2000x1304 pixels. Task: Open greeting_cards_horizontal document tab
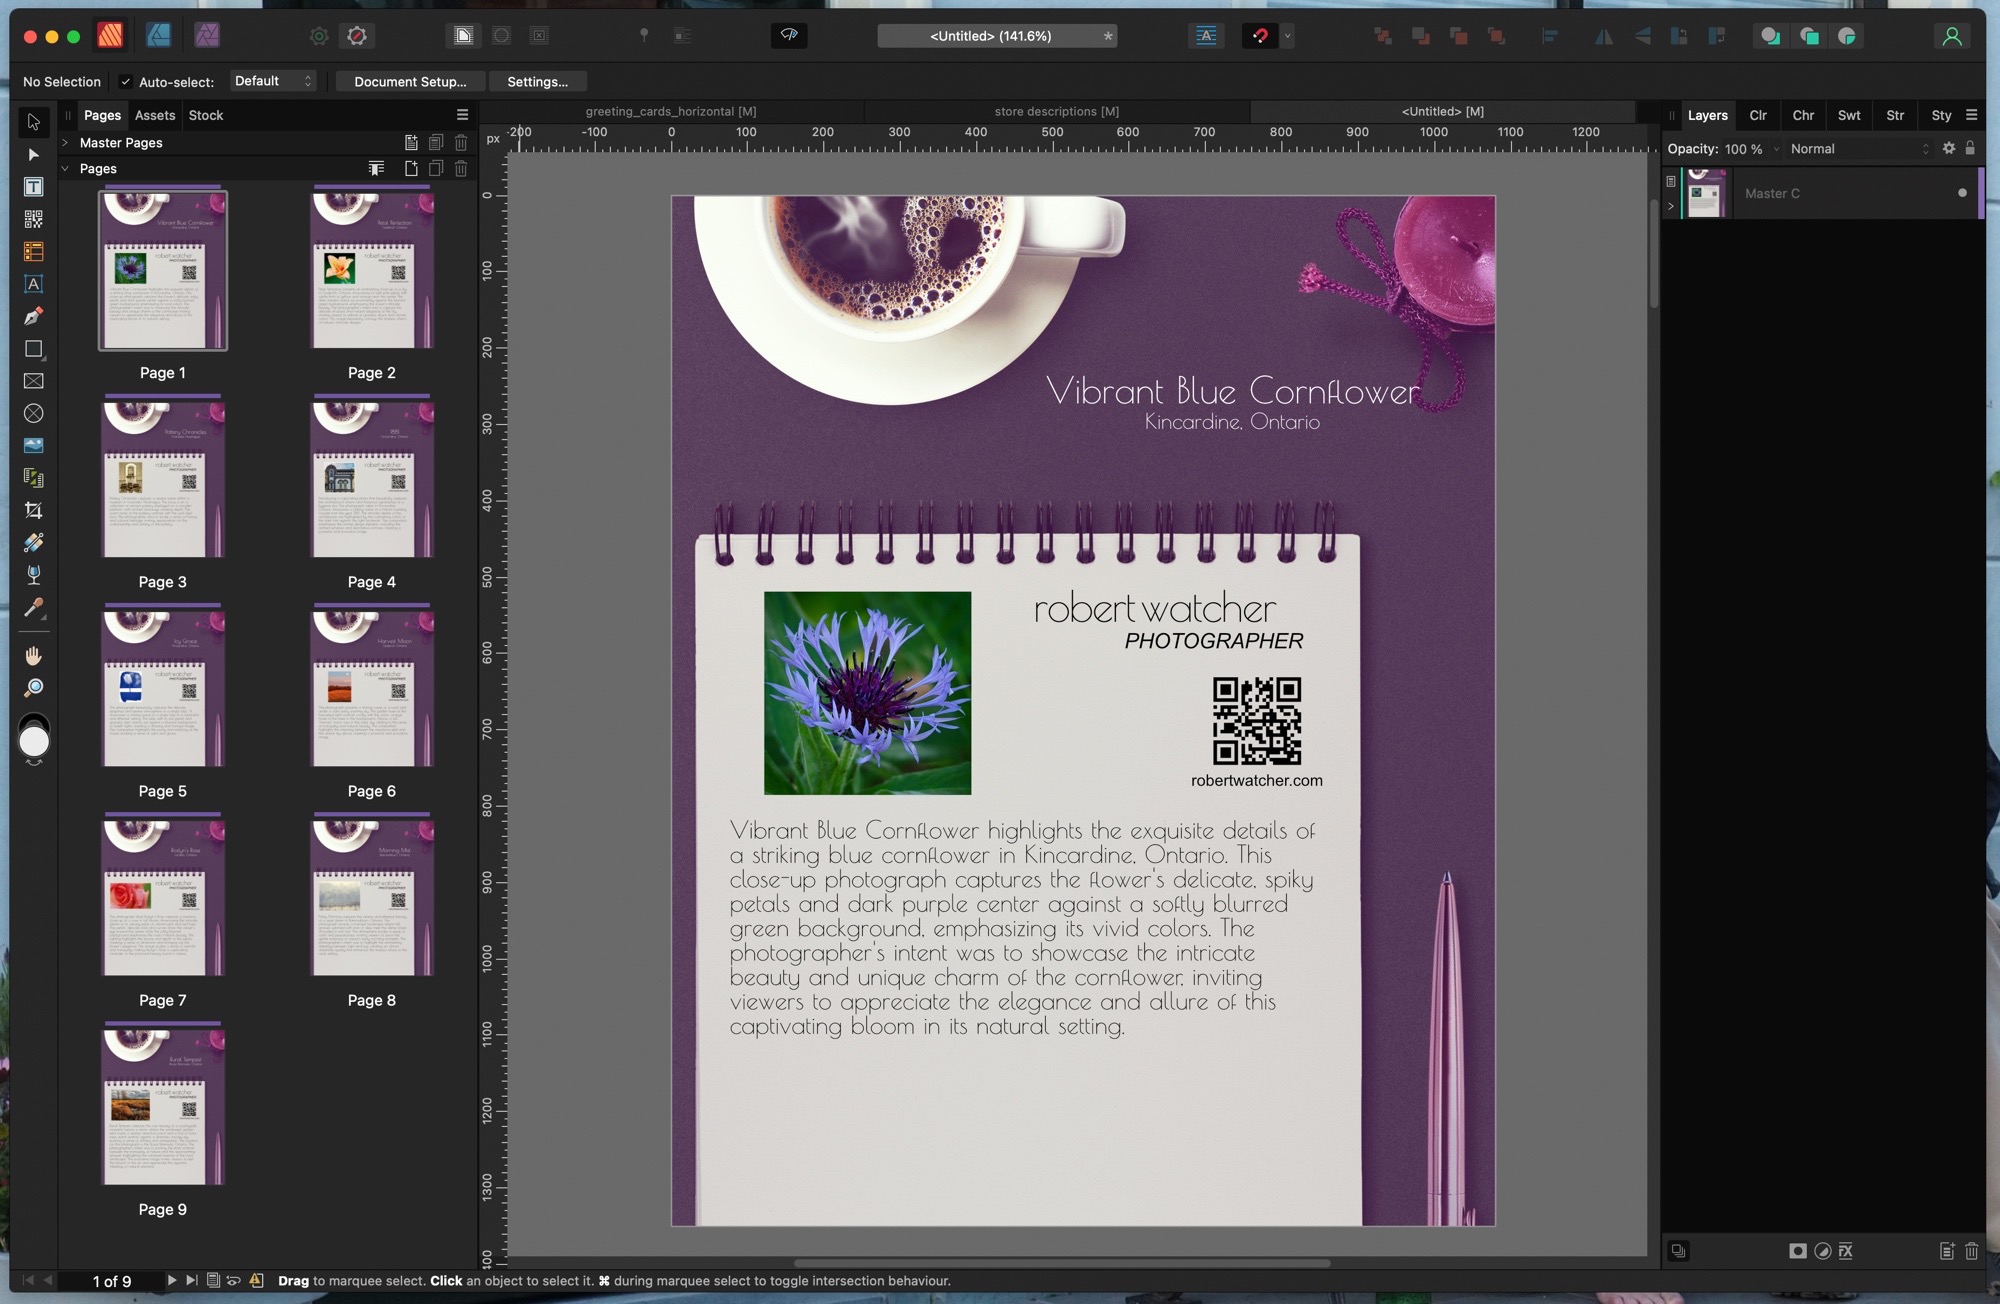tap(671, 111)
